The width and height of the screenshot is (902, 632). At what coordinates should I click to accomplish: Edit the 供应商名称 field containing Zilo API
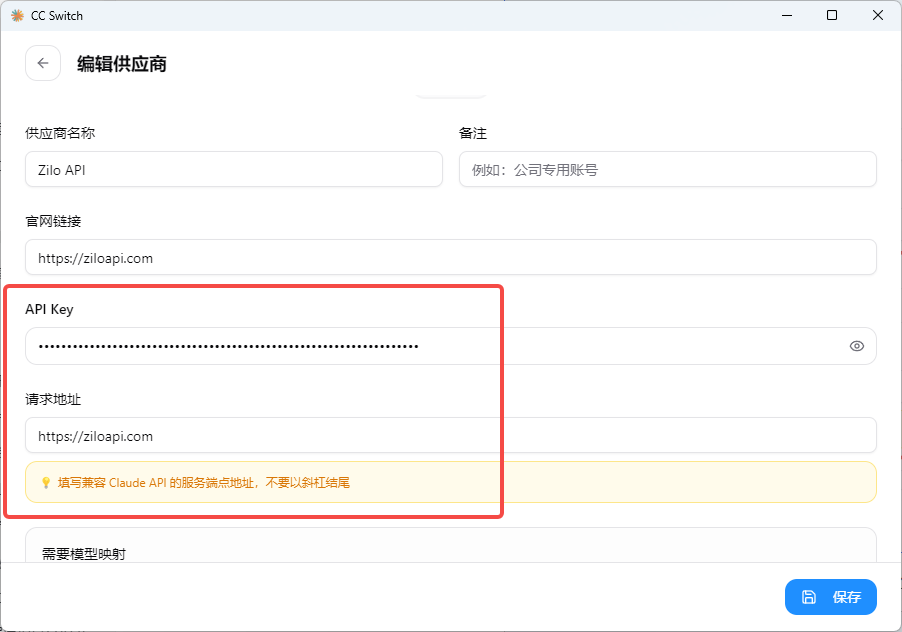[234, 170]
